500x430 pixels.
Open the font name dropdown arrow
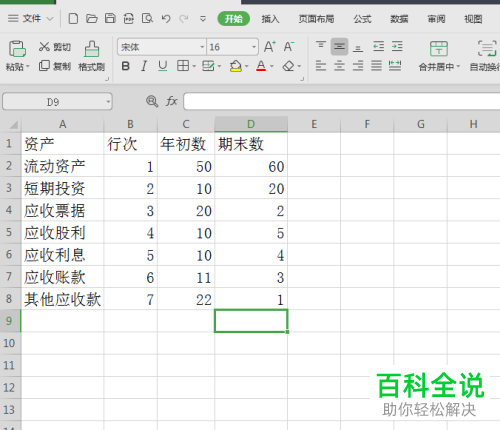click(202, 47)
